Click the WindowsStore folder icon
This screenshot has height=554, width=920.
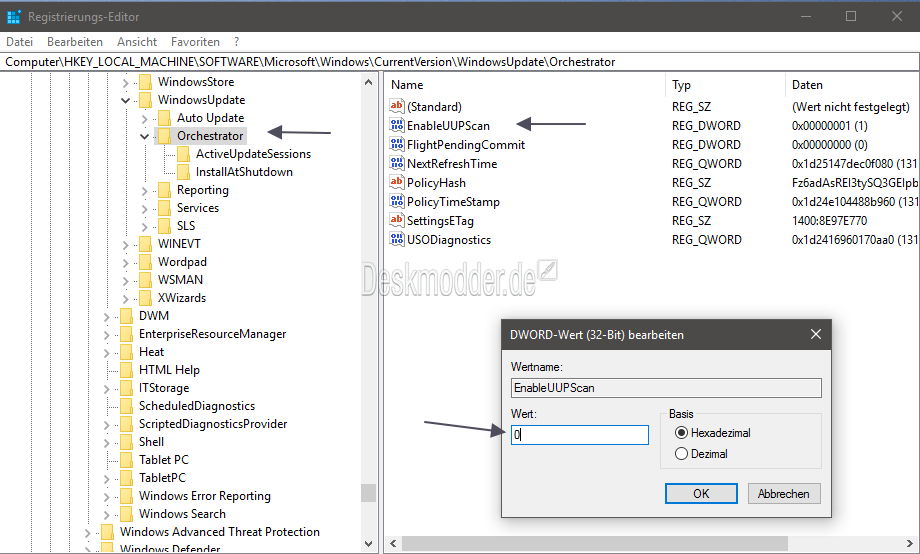(146, 82)
